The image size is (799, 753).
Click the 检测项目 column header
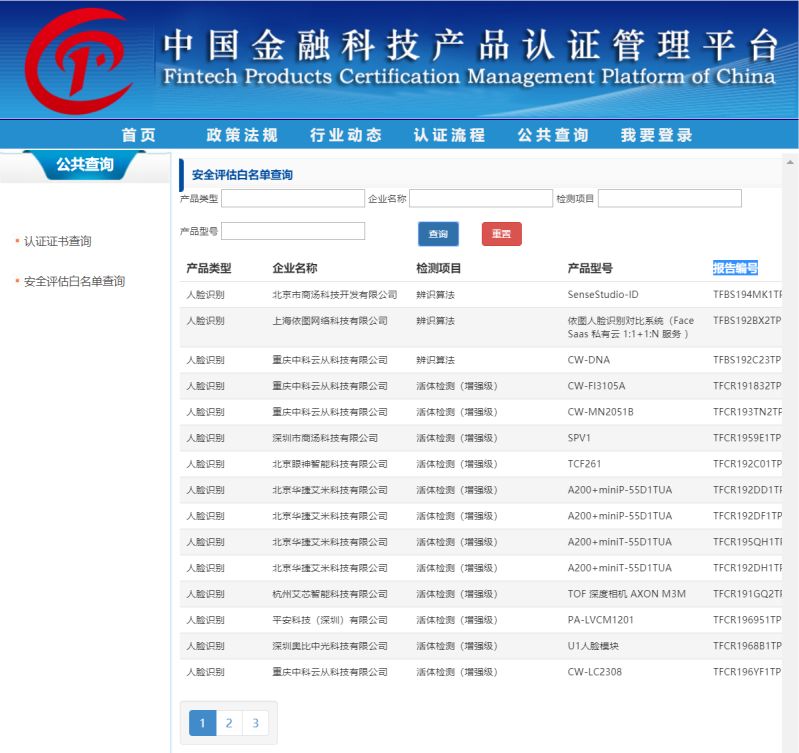click(439, 268)
